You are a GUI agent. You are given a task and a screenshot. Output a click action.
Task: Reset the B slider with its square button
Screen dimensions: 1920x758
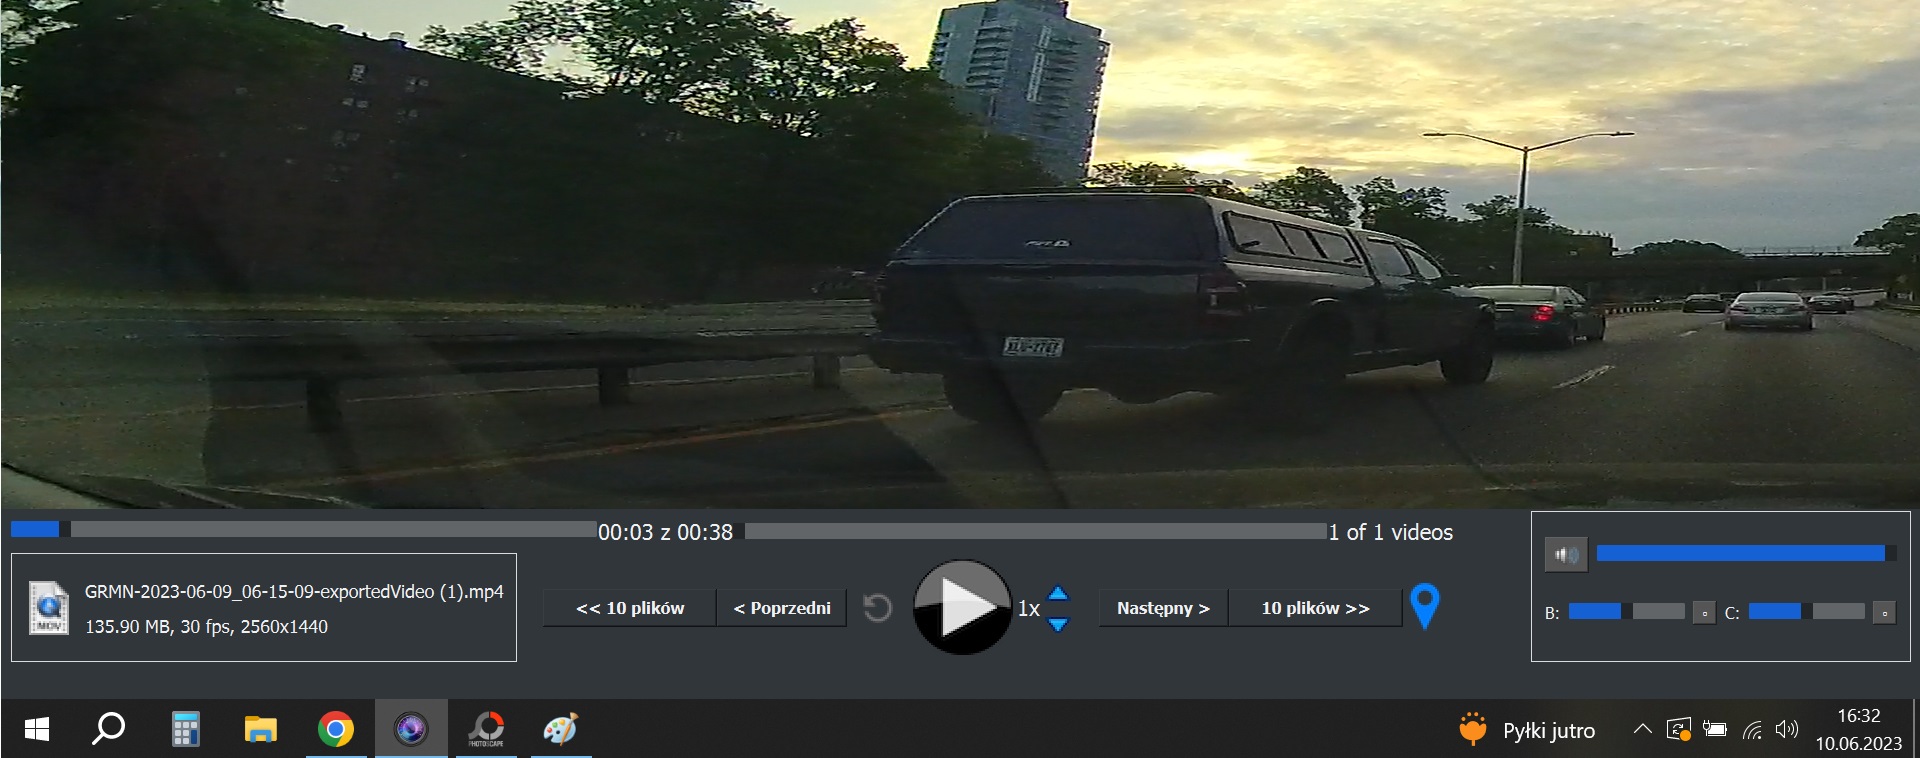coord(1704,613)
